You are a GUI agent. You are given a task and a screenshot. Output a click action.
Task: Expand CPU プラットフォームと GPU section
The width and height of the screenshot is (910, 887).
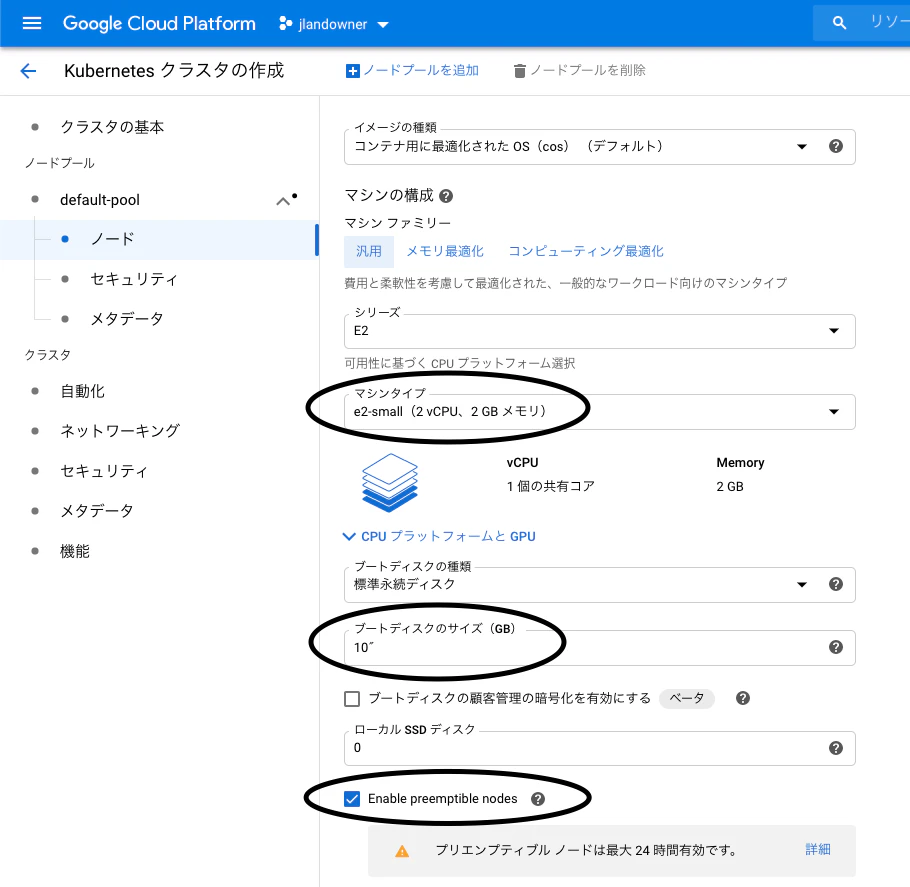point(439,536)
